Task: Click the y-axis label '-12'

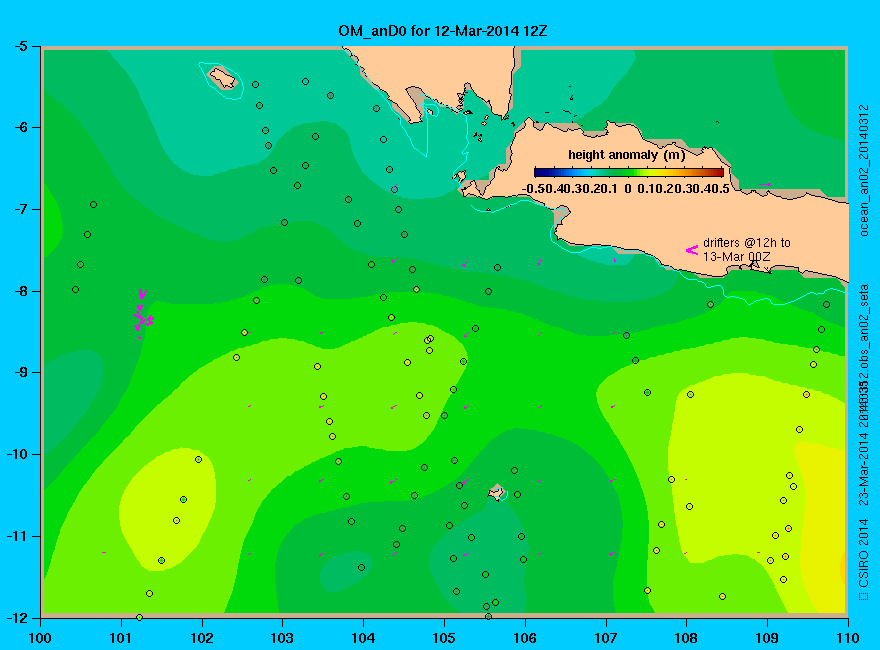Action: [x=16, y=618]
